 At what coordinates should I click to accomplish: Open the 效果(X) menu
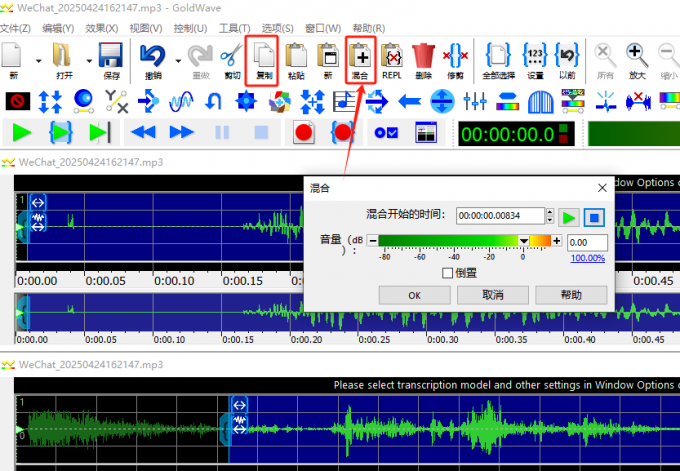click(101, 28)
